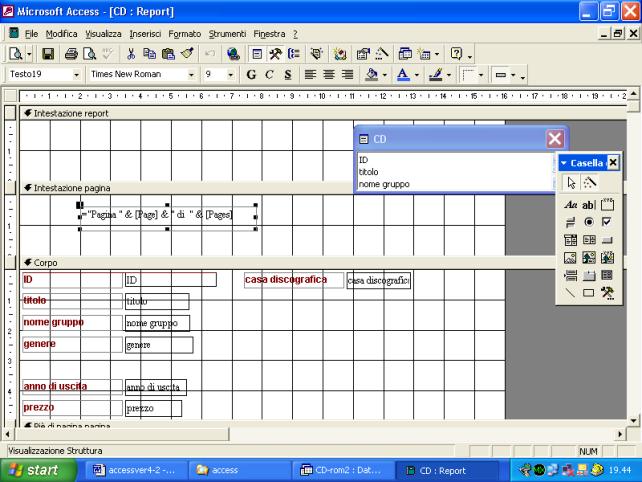Open the Visualizza menu
This screenshot has width=642, height=482.
(x=103, y=34)
